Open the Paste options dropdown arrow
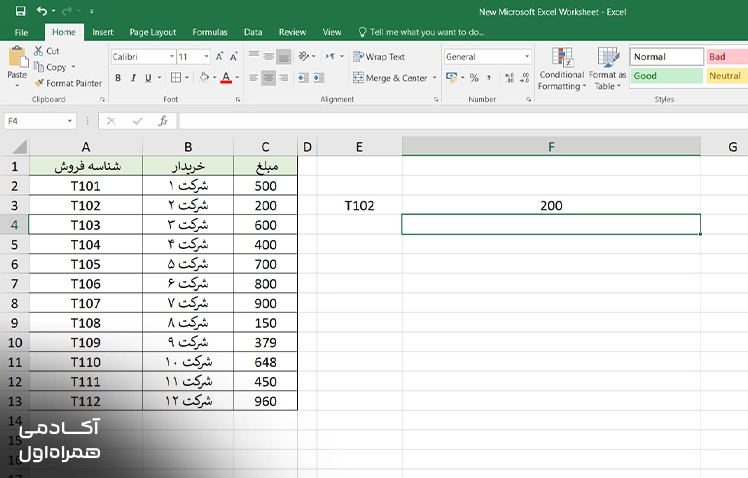This screenshot has height=478, width=748. pos(17,85)
